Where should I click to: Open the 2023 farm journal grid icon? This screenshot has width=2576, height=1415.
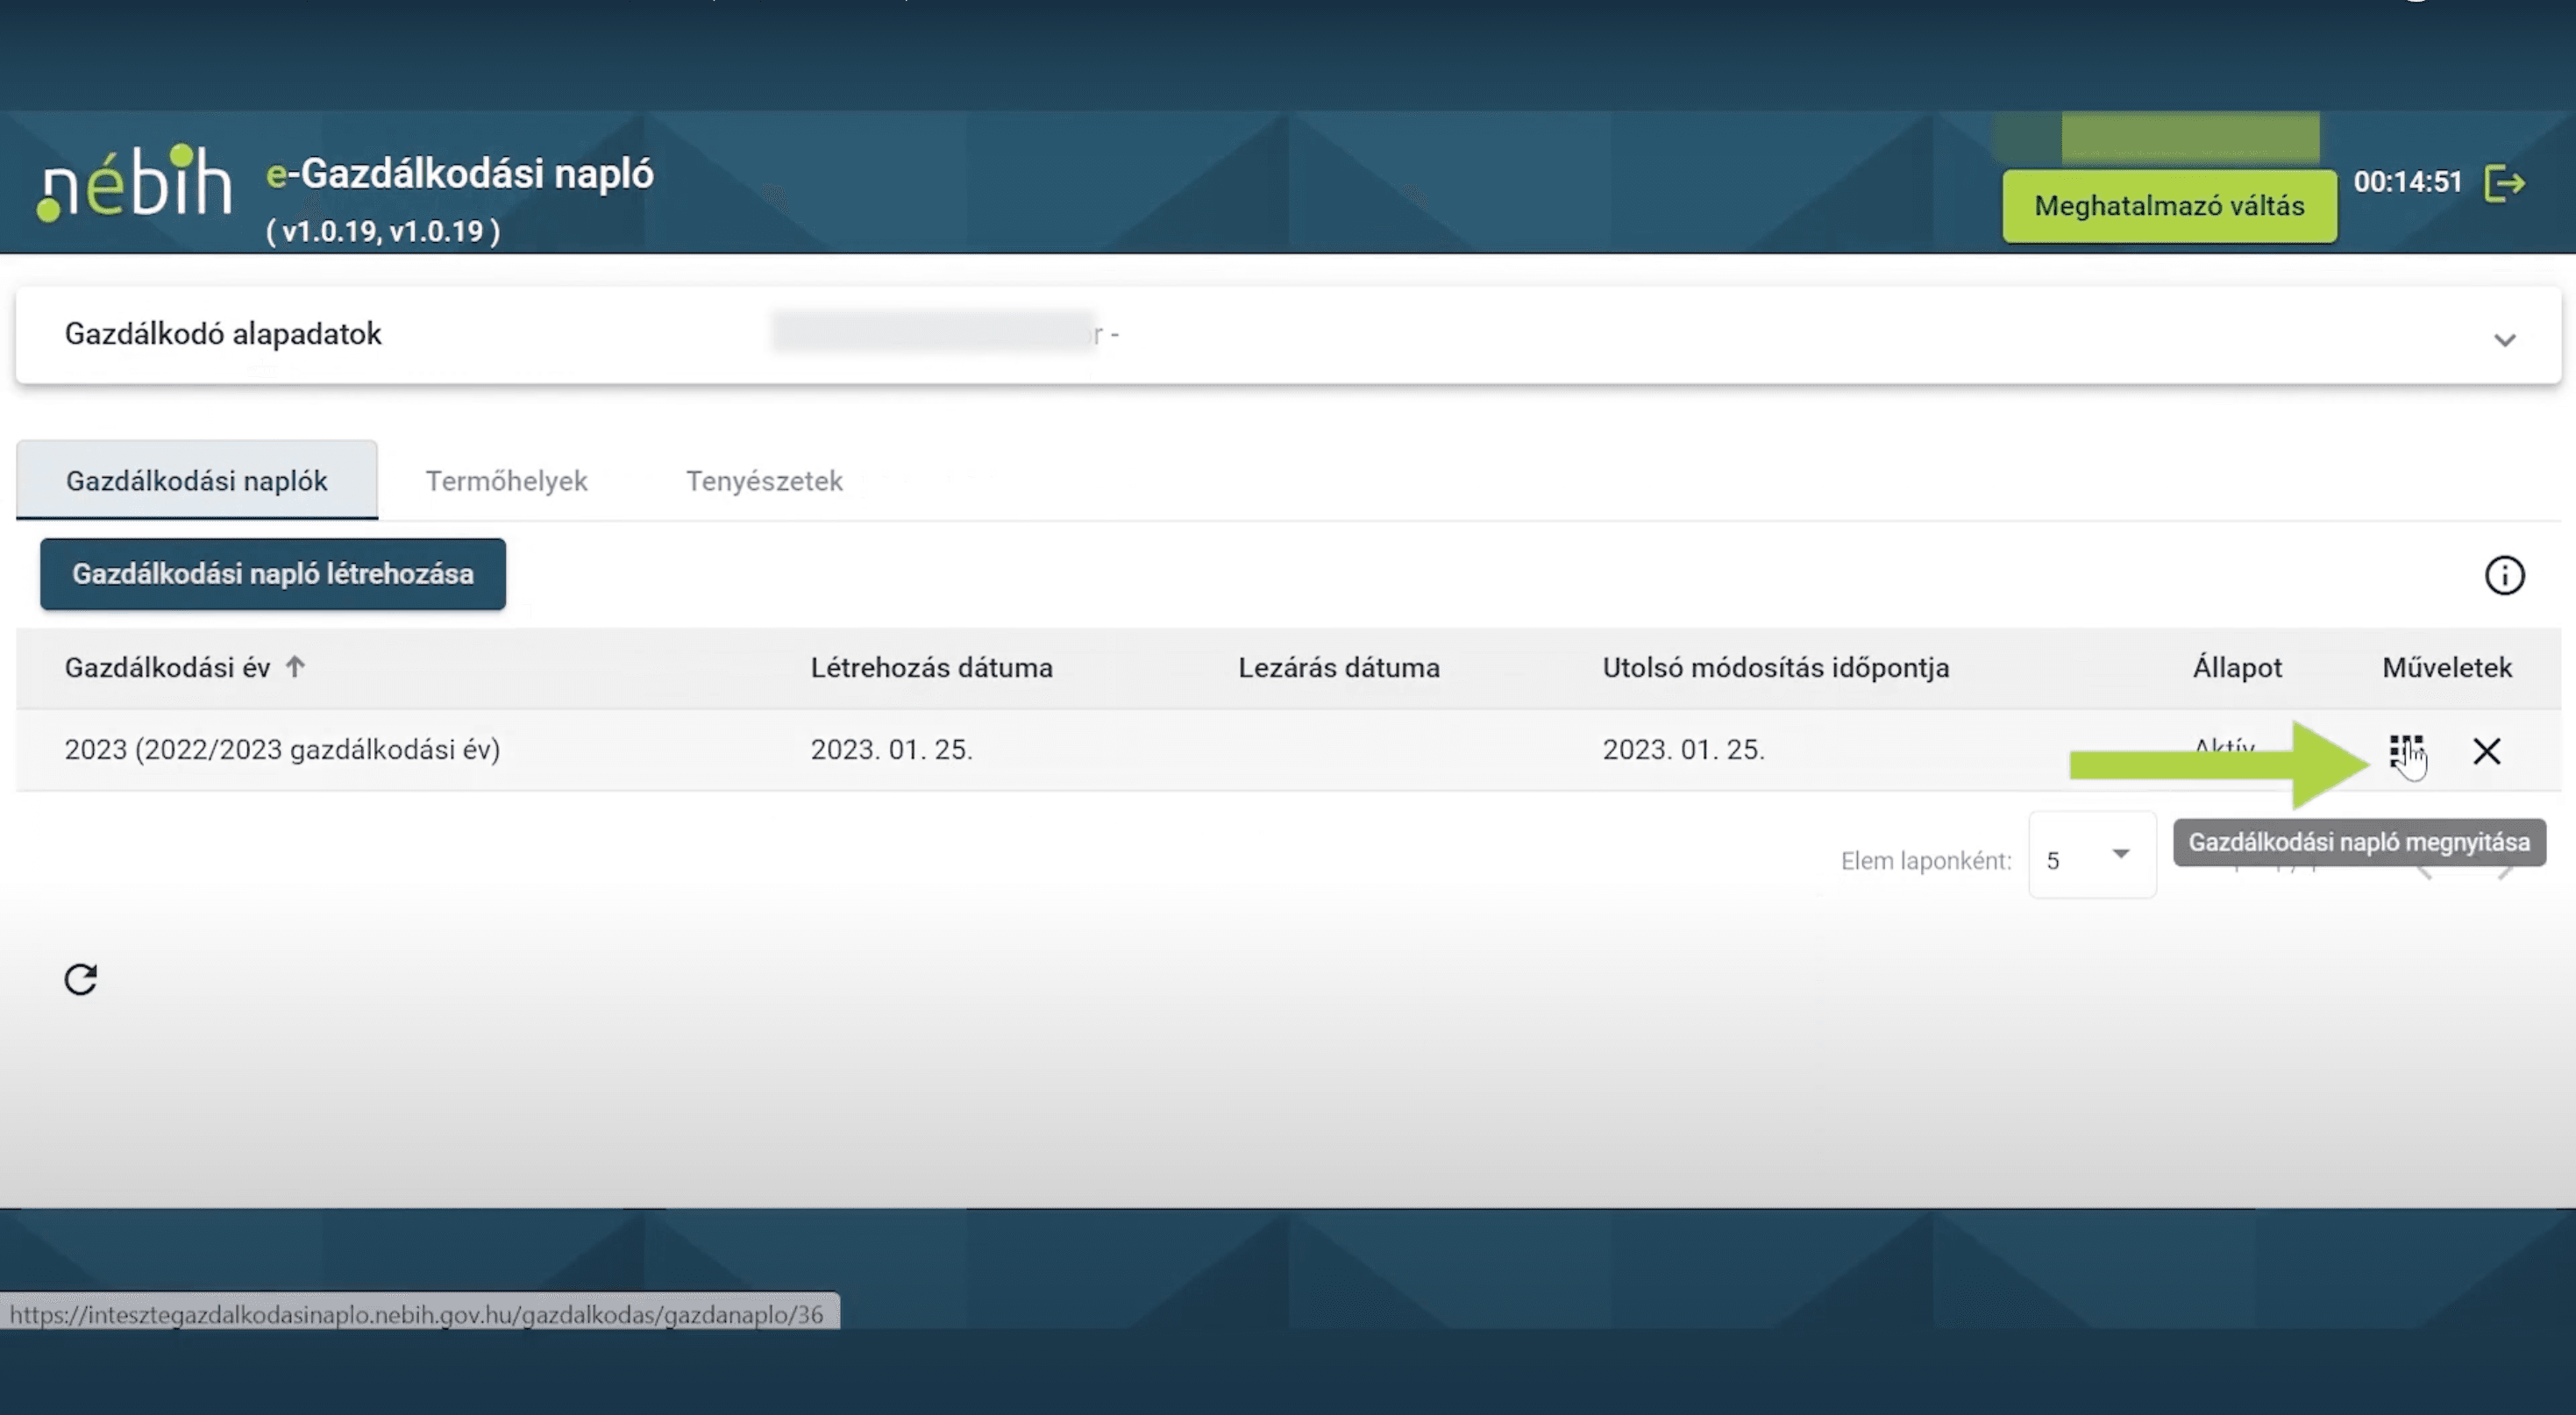pyautogui.click(x=2404, y=749)
